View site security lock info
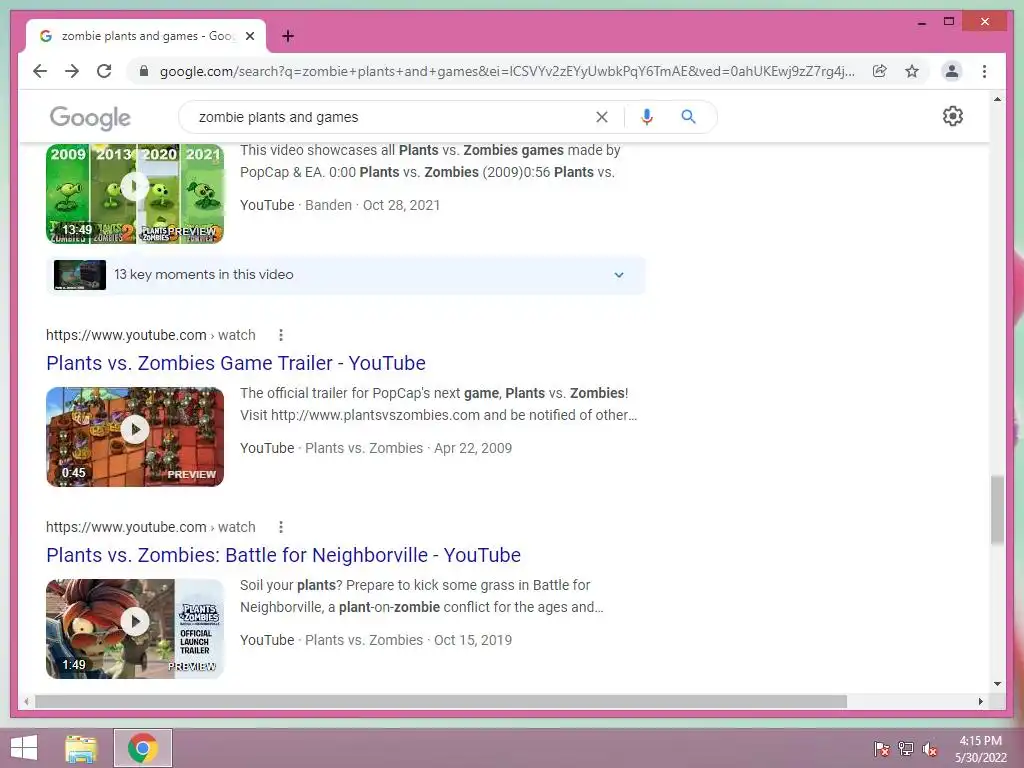 pos(144,71)
